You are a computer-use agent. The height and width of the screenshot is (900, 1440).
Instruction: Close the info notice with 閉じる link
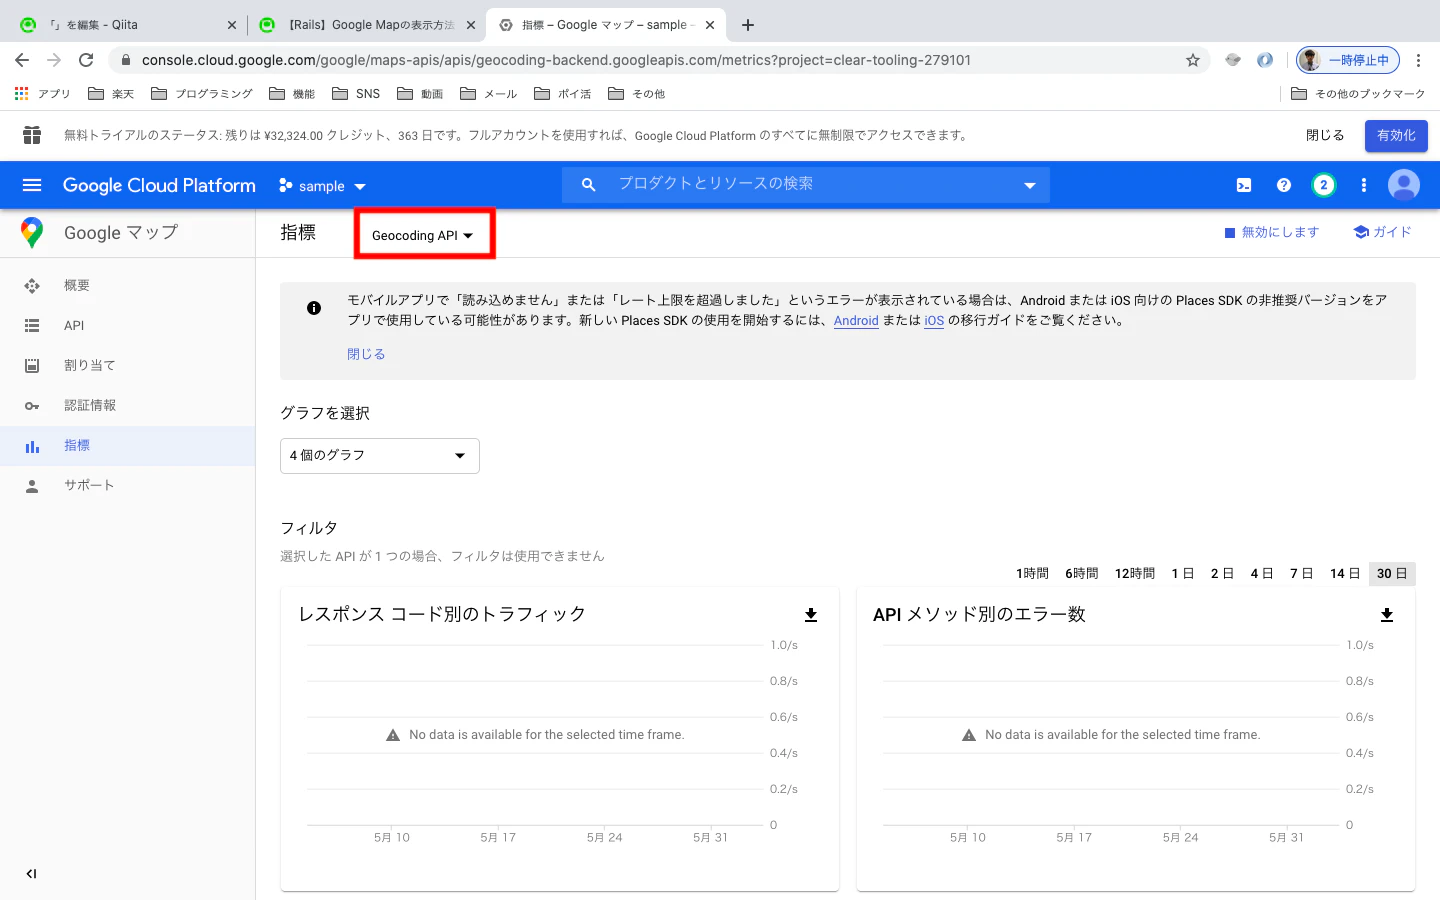pyautogui.click(x=366, y=354)
